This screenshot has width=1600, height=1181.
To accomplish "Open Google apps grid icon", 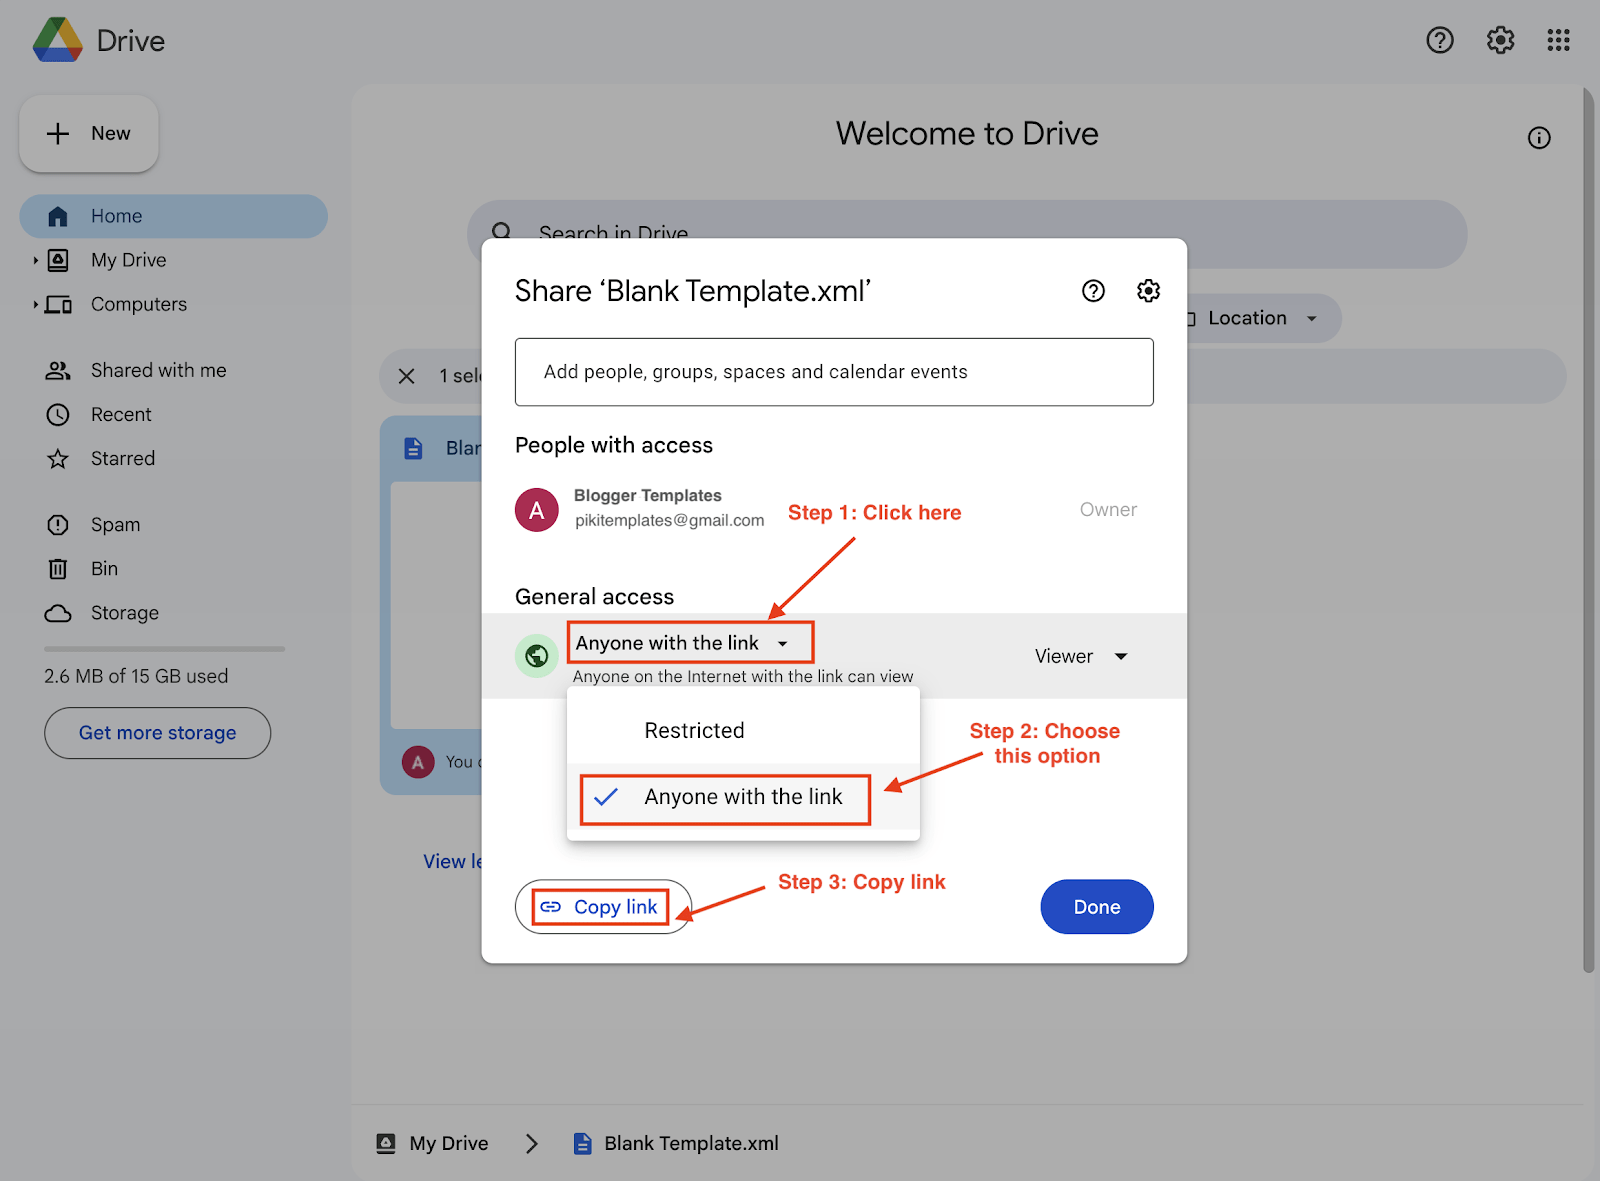I will pos(1558,40).
